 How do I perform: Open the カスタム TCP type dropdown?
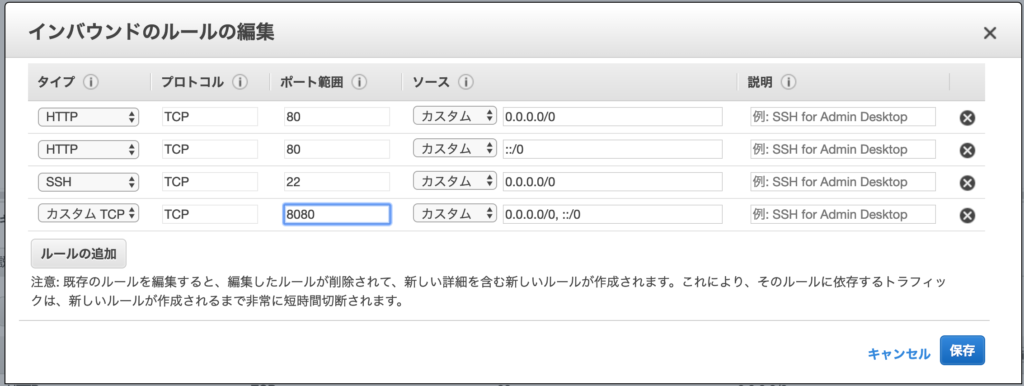89,214
